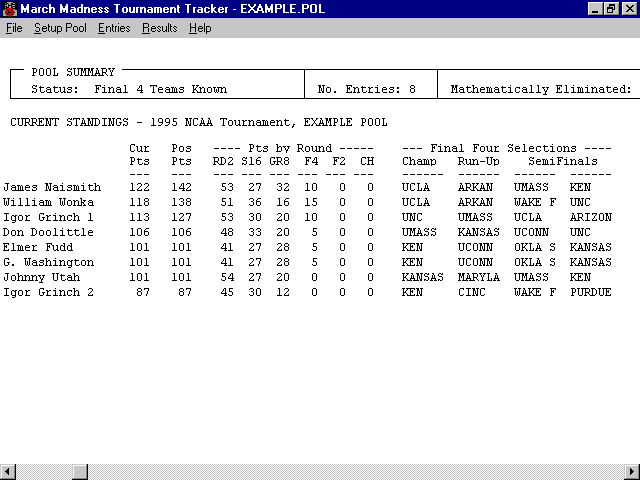The height and width of the screenshot is (480, 640).
Task: Click the Mathematically Eliminated summary label
Action: coord(540,89)
